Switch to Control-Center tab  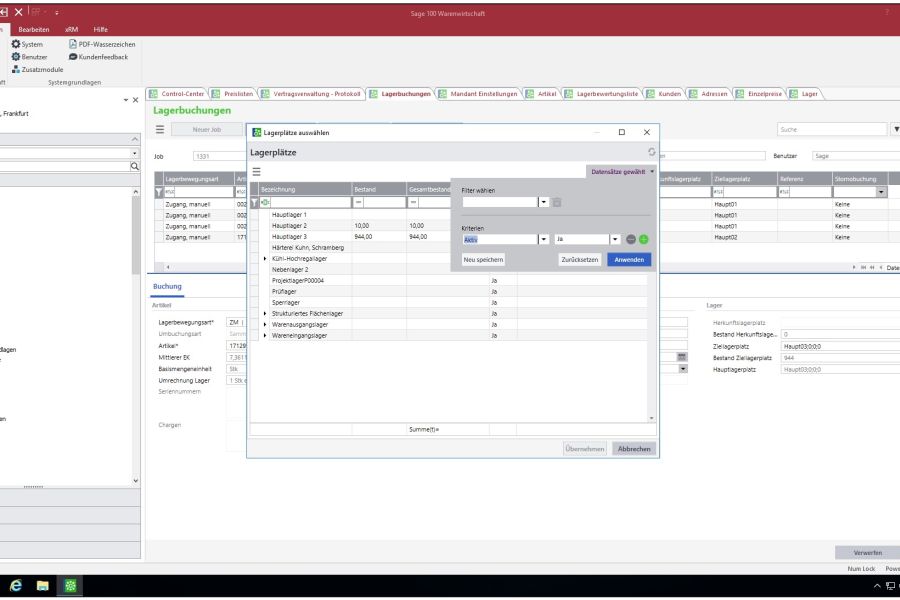177,94
